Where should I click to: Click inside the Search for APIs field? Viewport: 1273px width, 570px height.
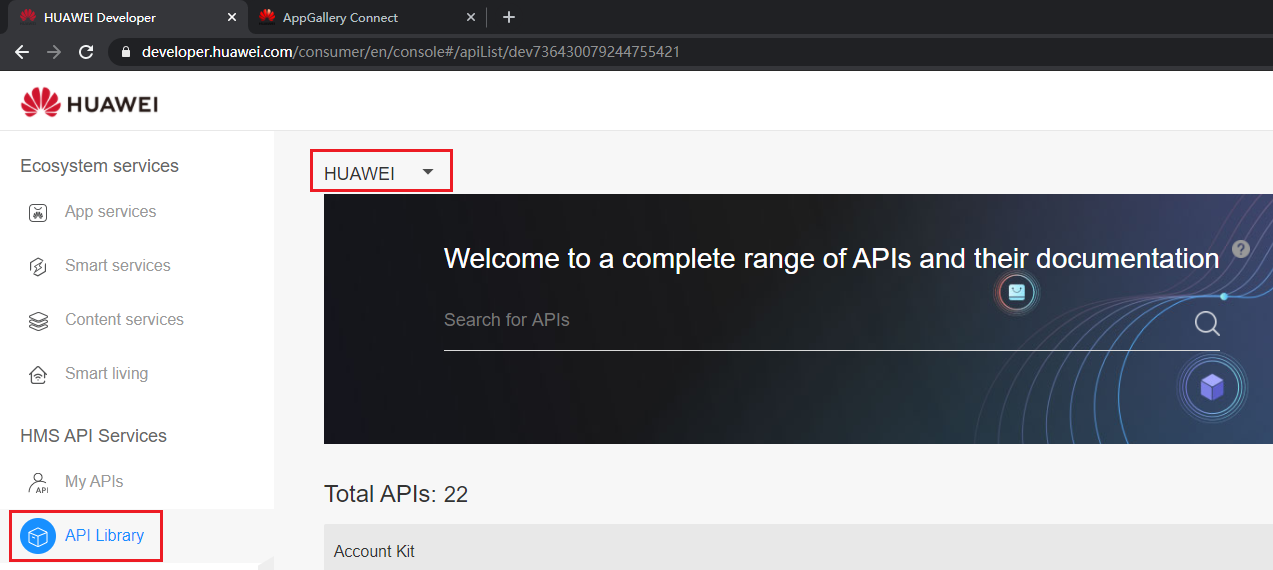(x=800, y=320)
